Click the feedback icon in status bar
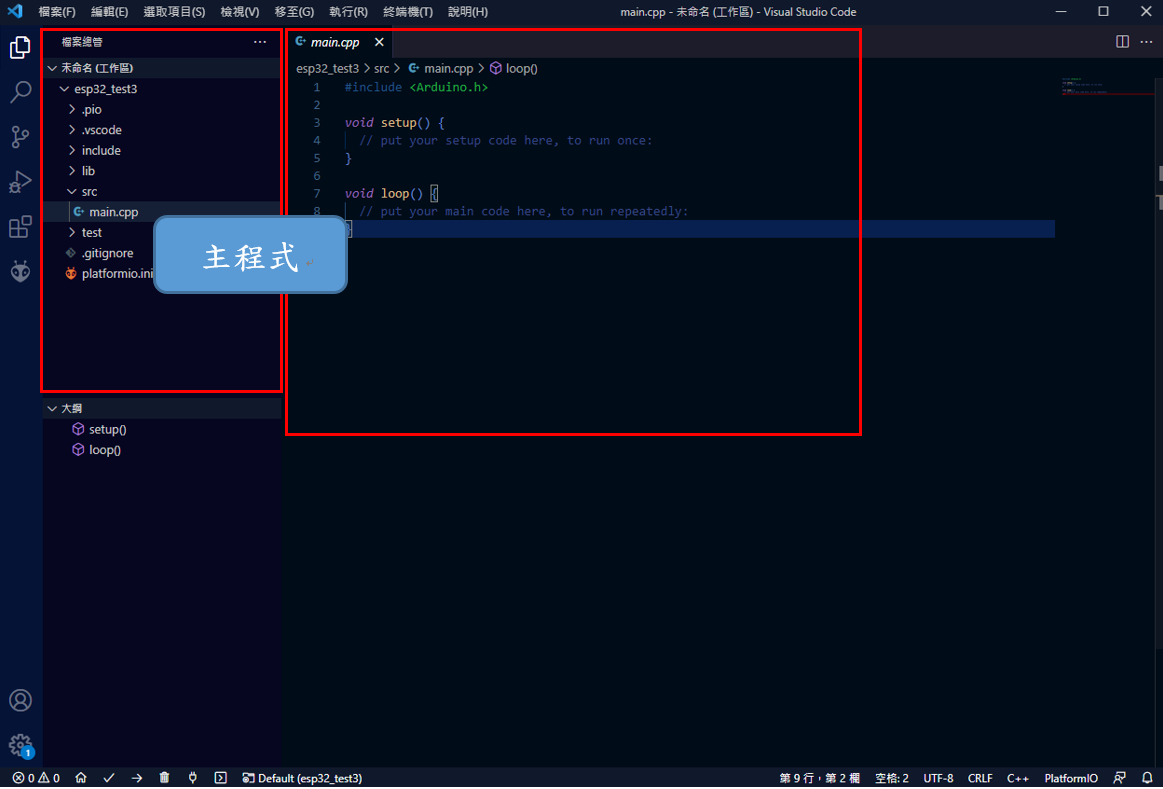This screenshot has height=789, width=1163. click(1119, 778)
